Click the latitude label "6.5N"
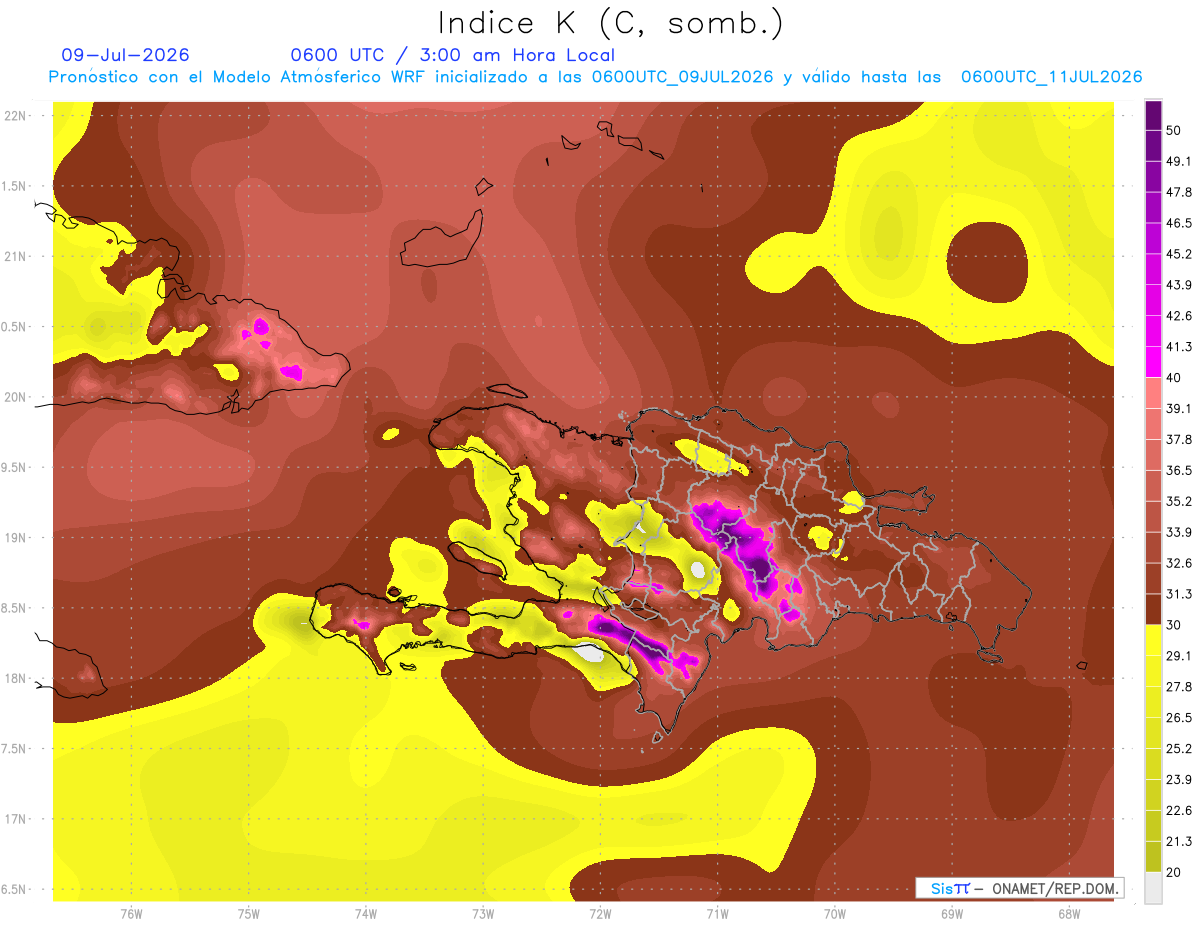 [x=15, y=890]
